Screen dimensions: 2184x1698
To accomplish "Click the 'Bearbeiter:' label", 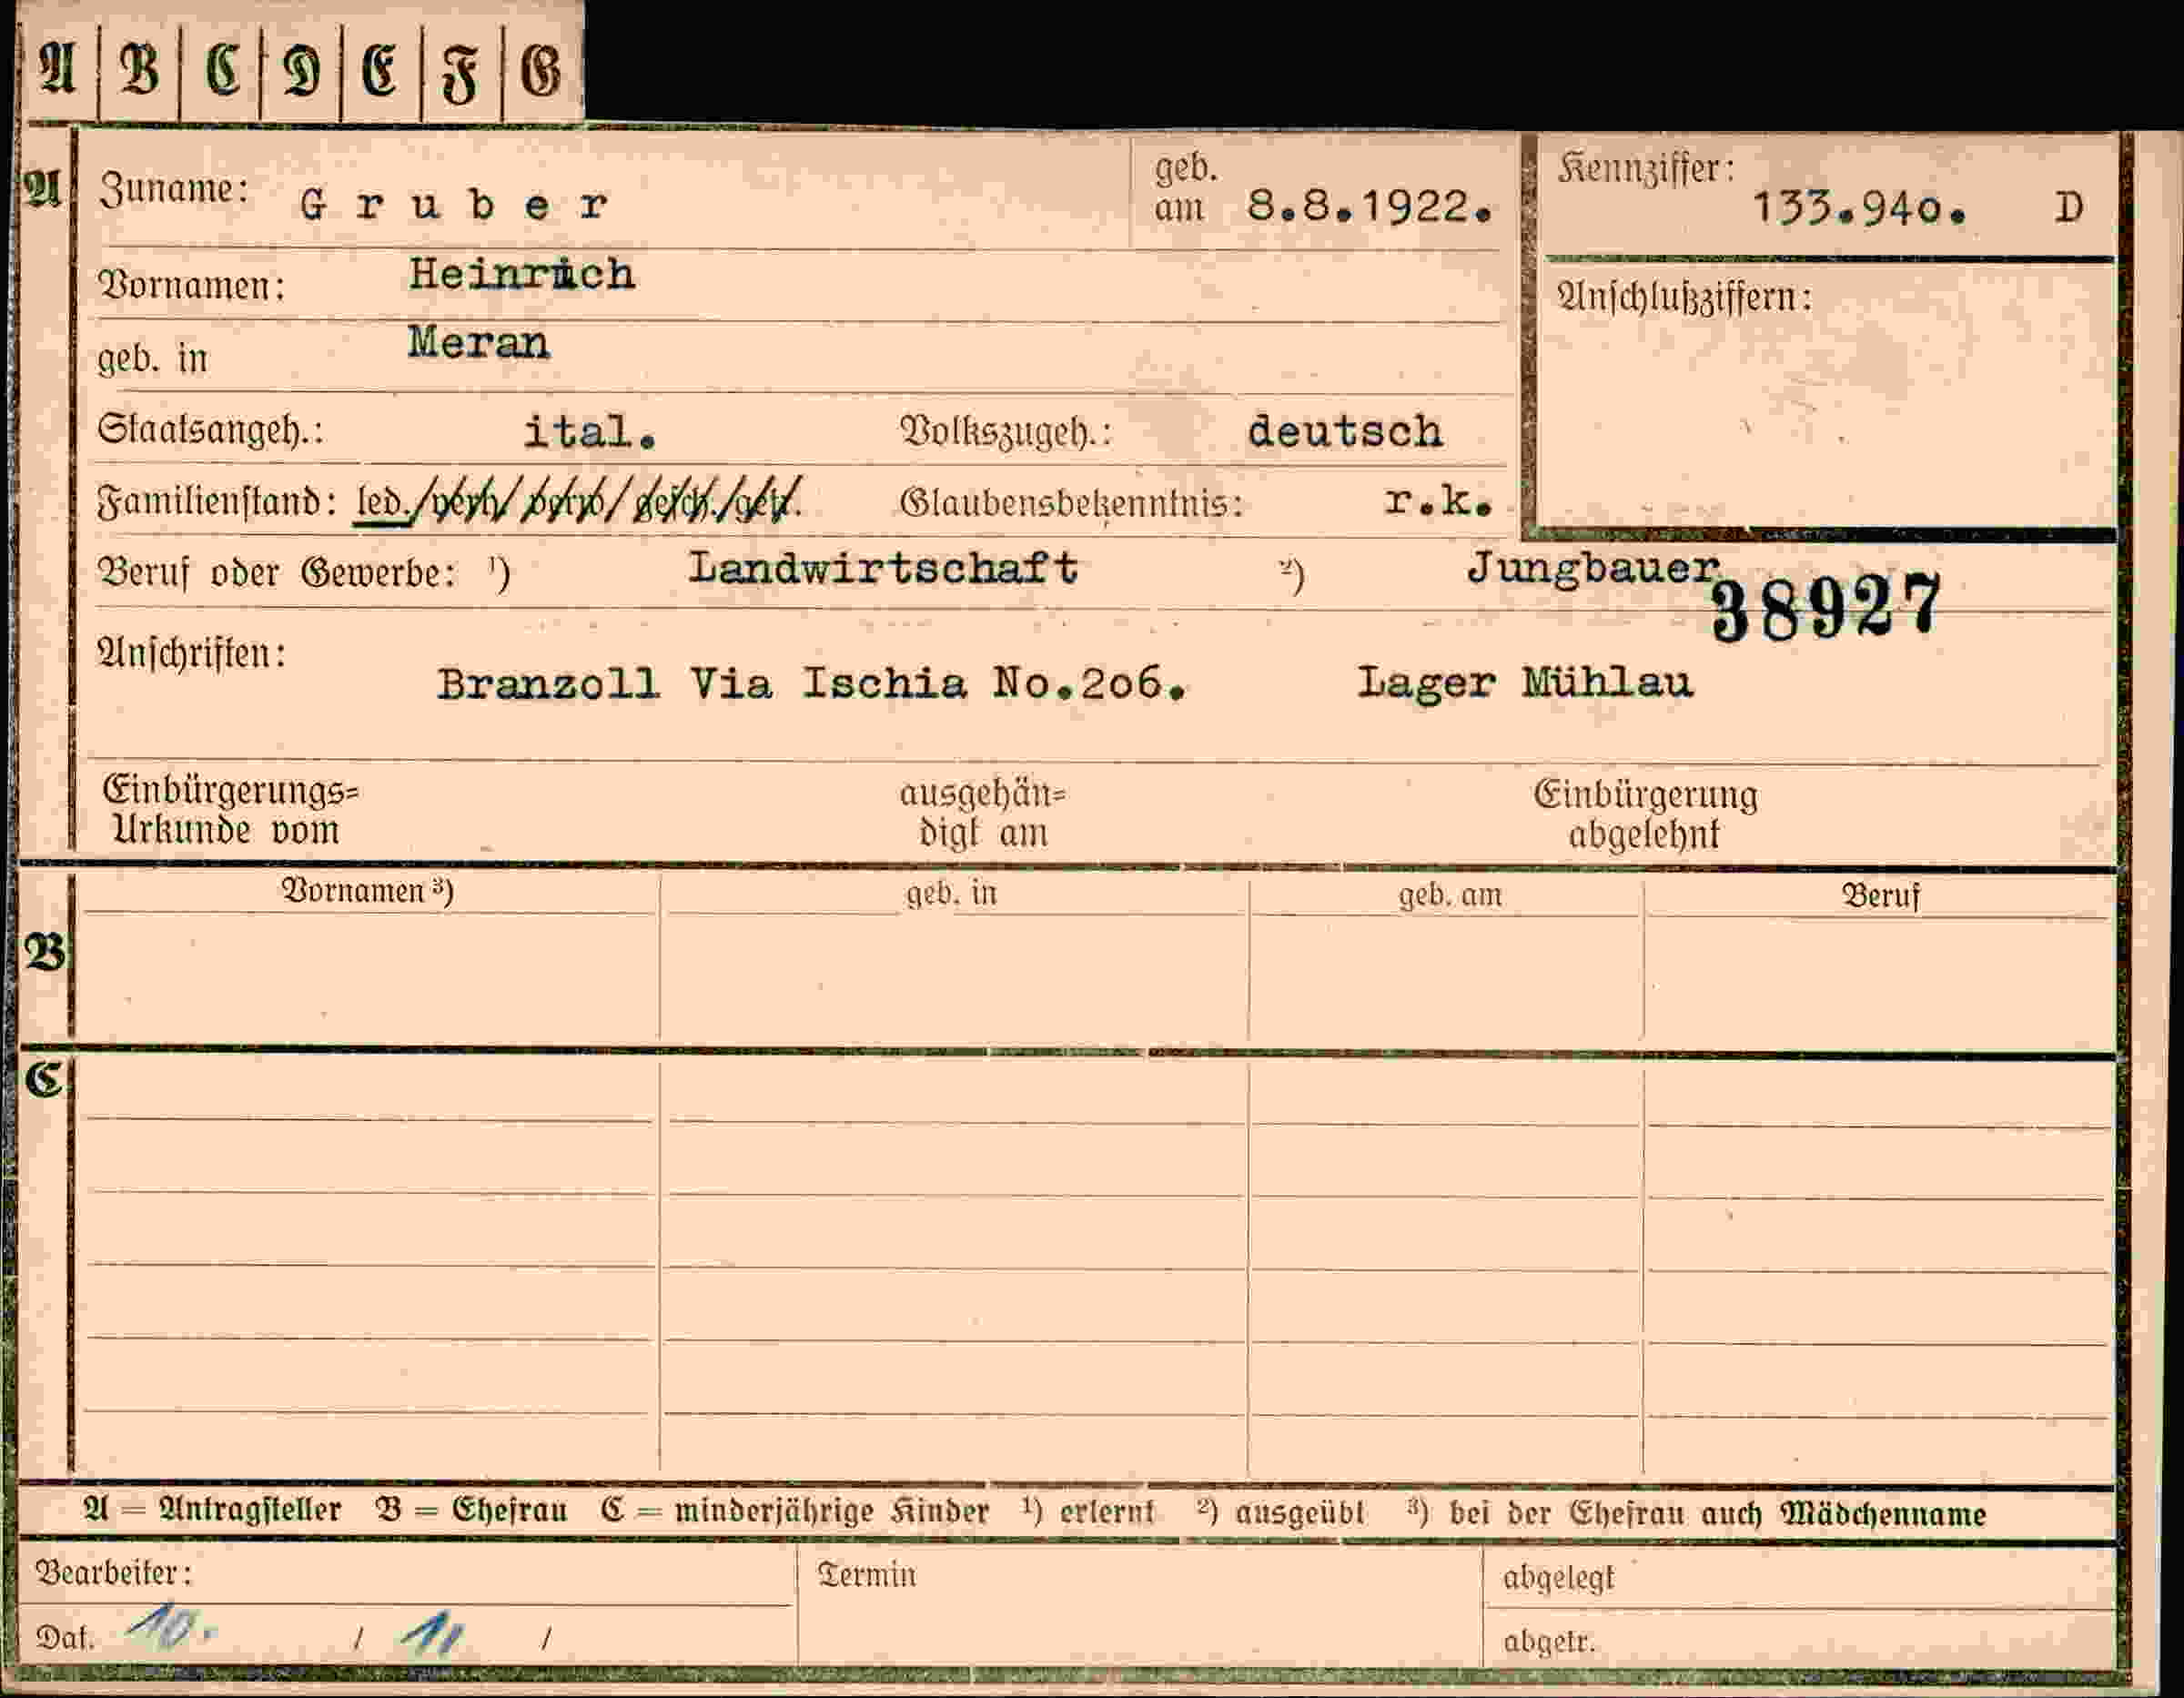I will pos(113,1574).
